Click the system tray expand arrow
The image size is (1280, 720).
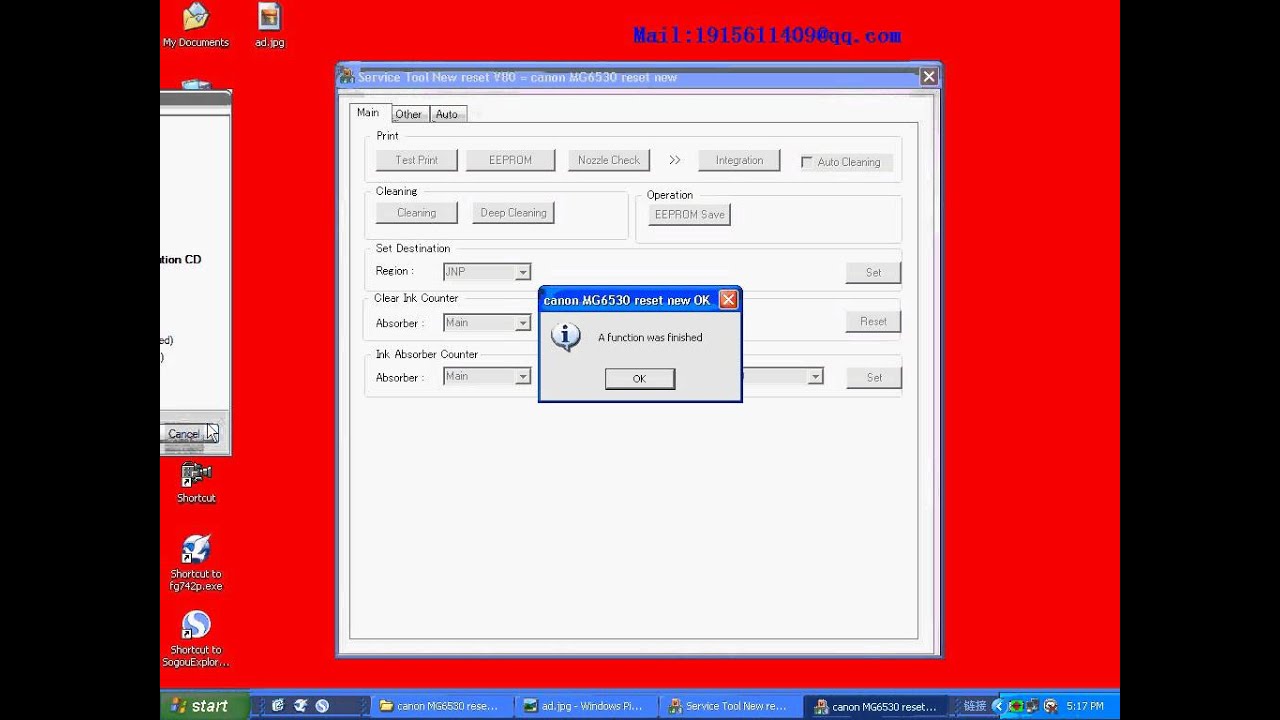click(x=997, y=705)
